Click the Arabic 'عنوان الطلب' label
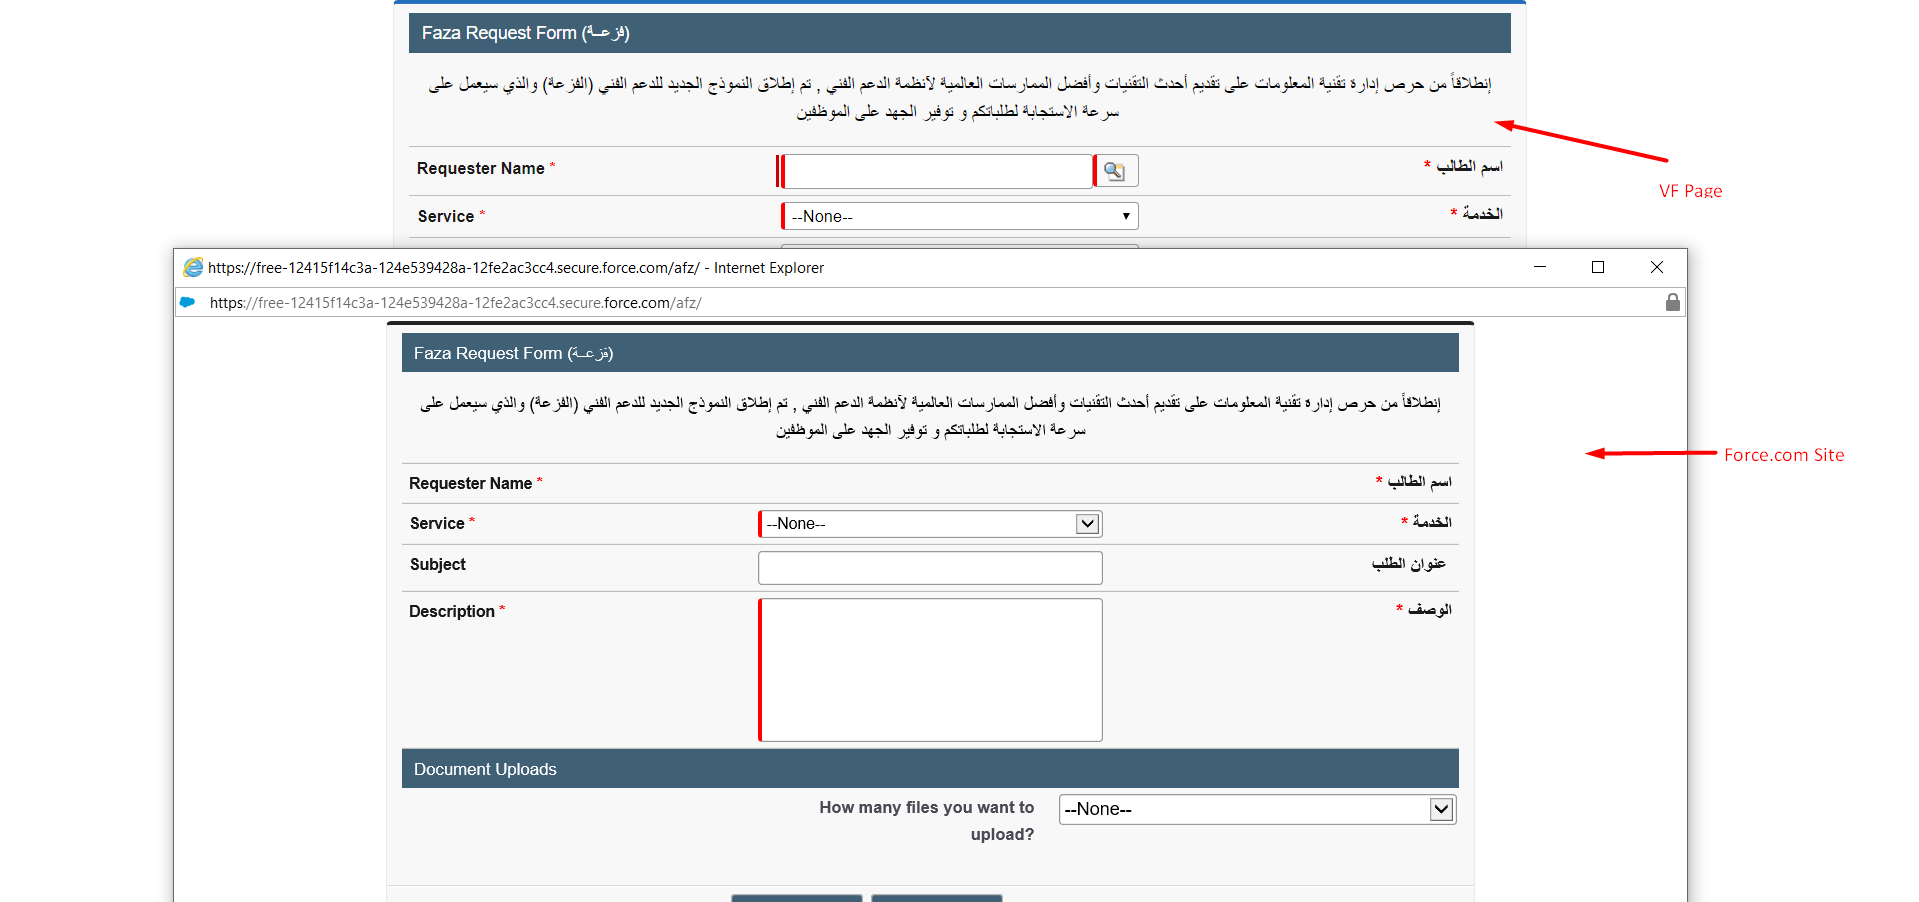Screen dimensions: 1919x902 click(x=1409, y=564)
